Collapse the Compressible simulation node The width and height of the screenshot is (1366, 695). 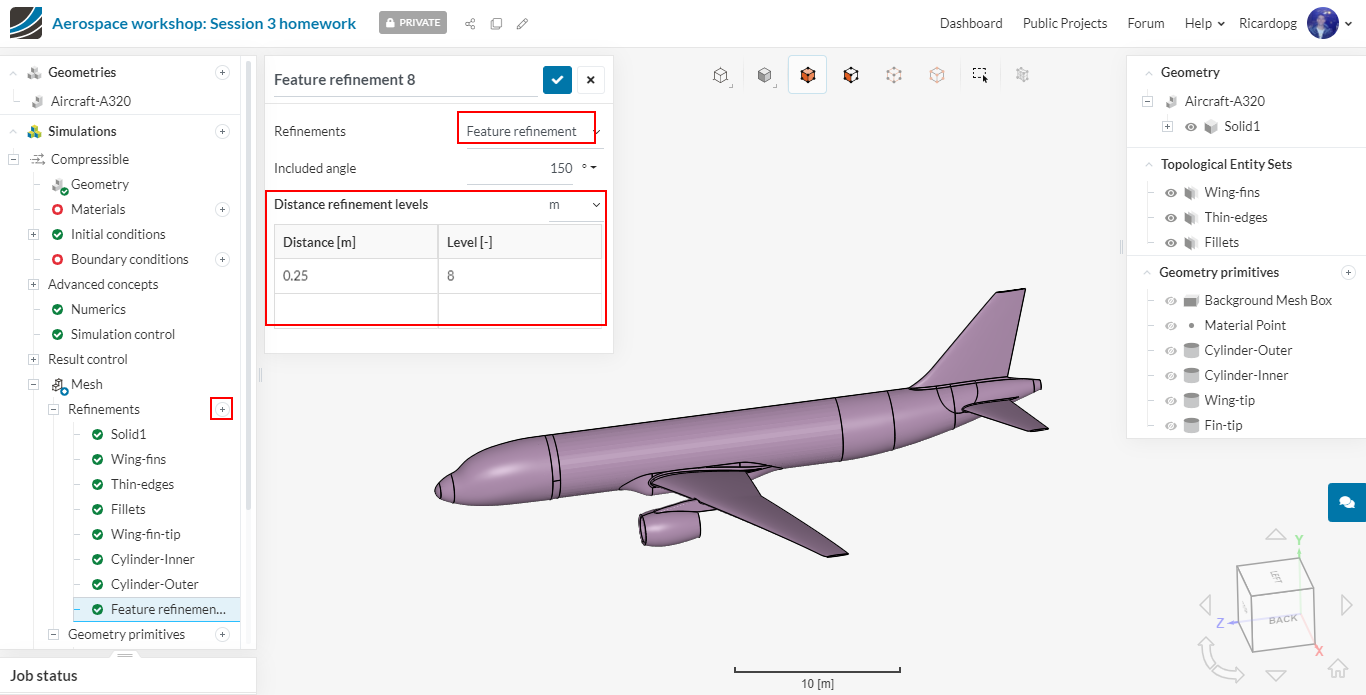(x=13, y=159)
